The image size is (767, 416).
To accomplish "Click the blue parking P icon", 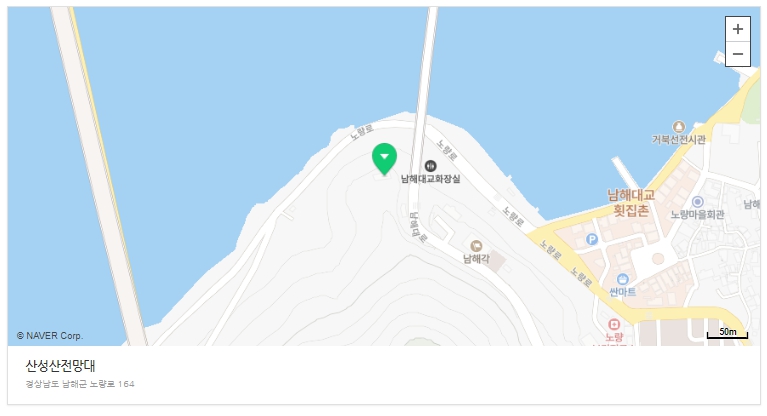I will 592,239.
